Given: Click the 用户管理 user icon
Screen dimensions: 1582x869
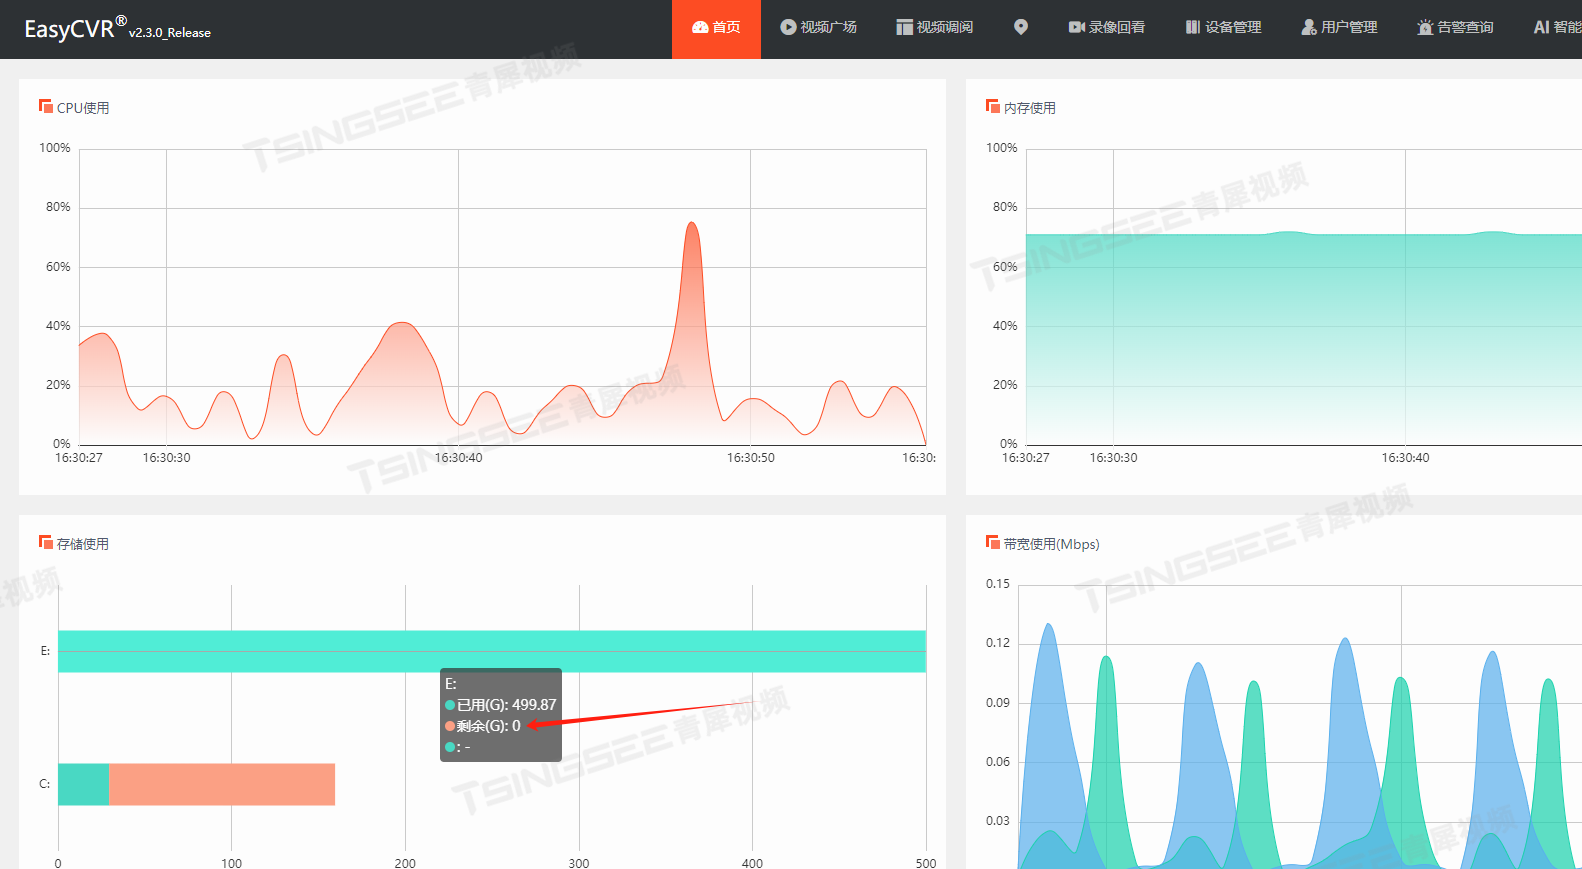Looking at the screenshot, I should point(1308,28).
